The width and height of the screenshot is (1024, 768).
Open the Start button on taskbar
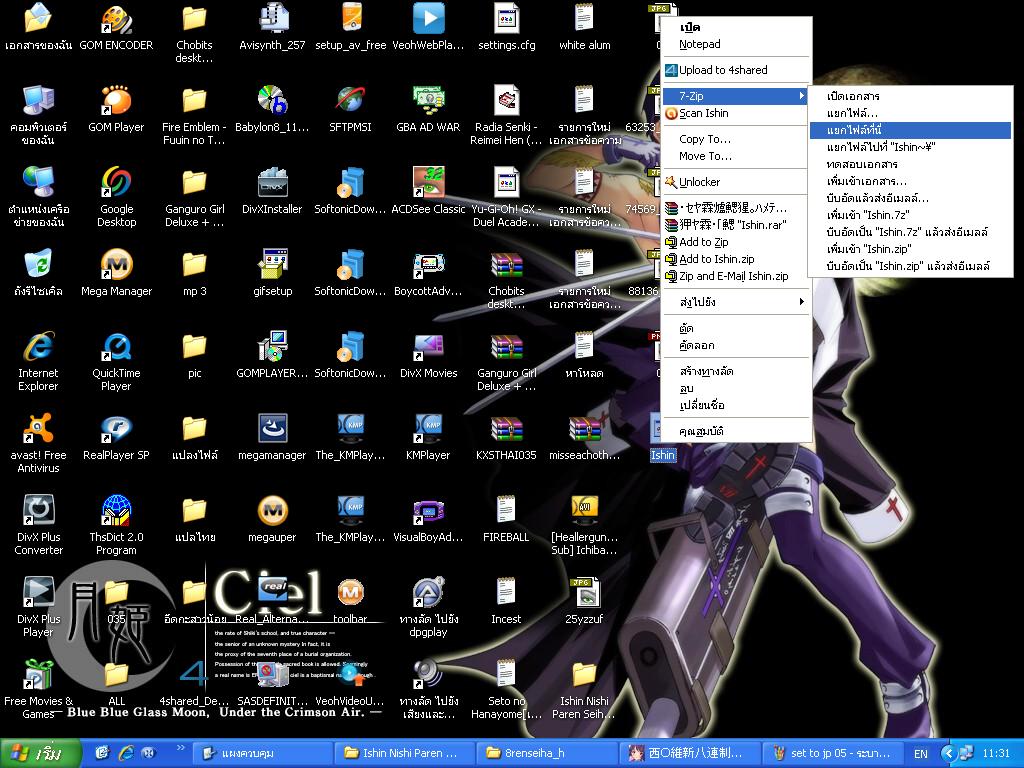[42, 753]
